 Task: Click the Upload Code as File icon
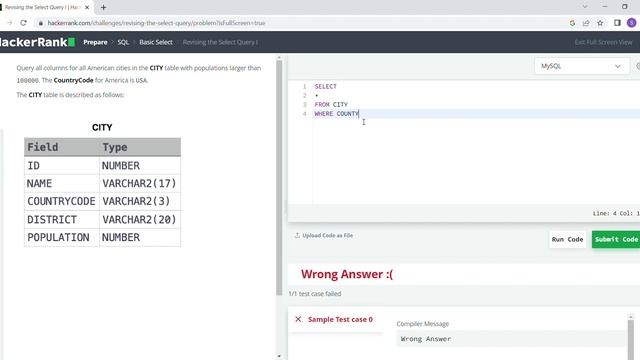click(297, 236)
